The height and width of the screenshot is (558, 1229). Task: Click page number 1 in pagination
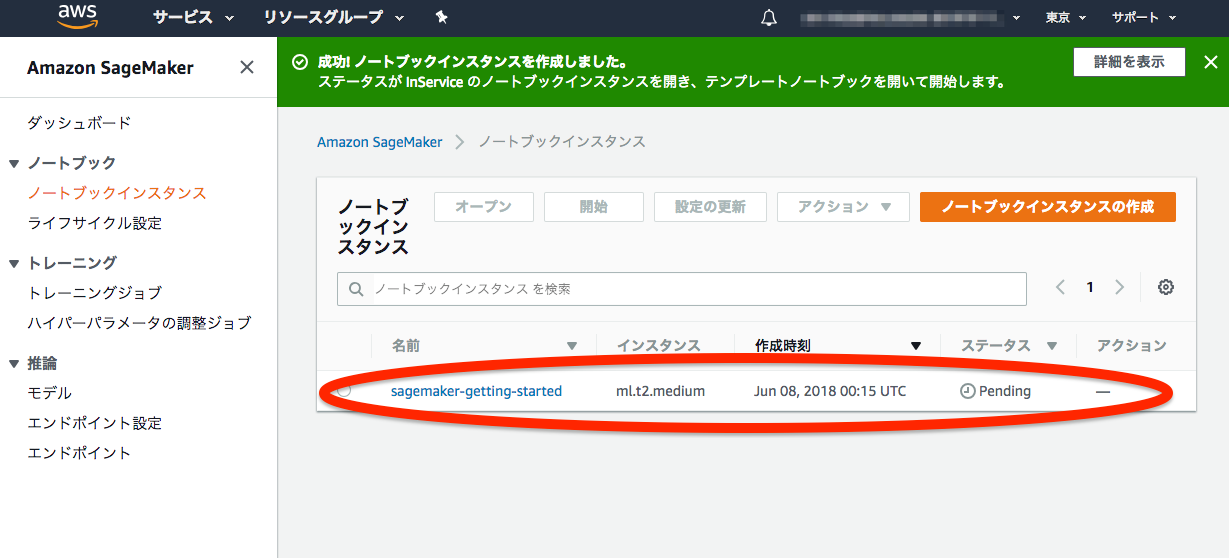pyautogui.click(x=1090, y=287)
